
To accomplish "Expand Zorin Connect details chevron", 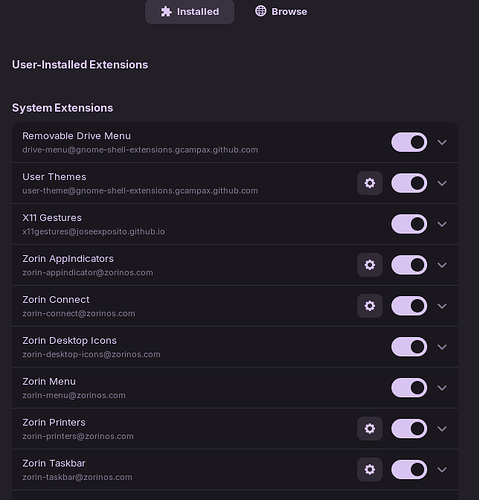I will (442, 306).
